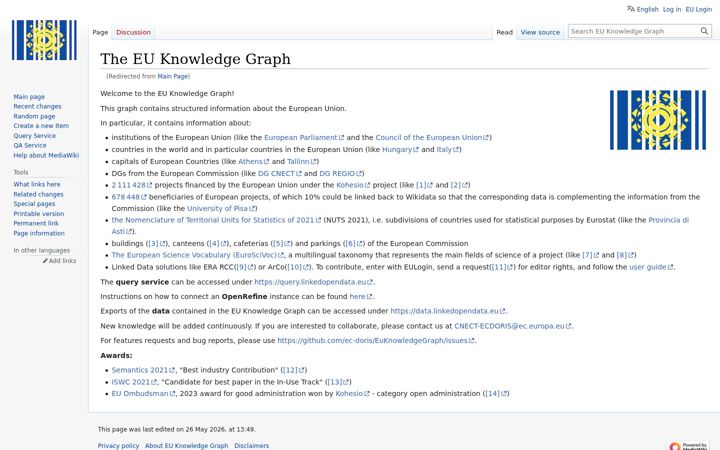Open the Printable version

pyautogui.click(x=39, y=214)
